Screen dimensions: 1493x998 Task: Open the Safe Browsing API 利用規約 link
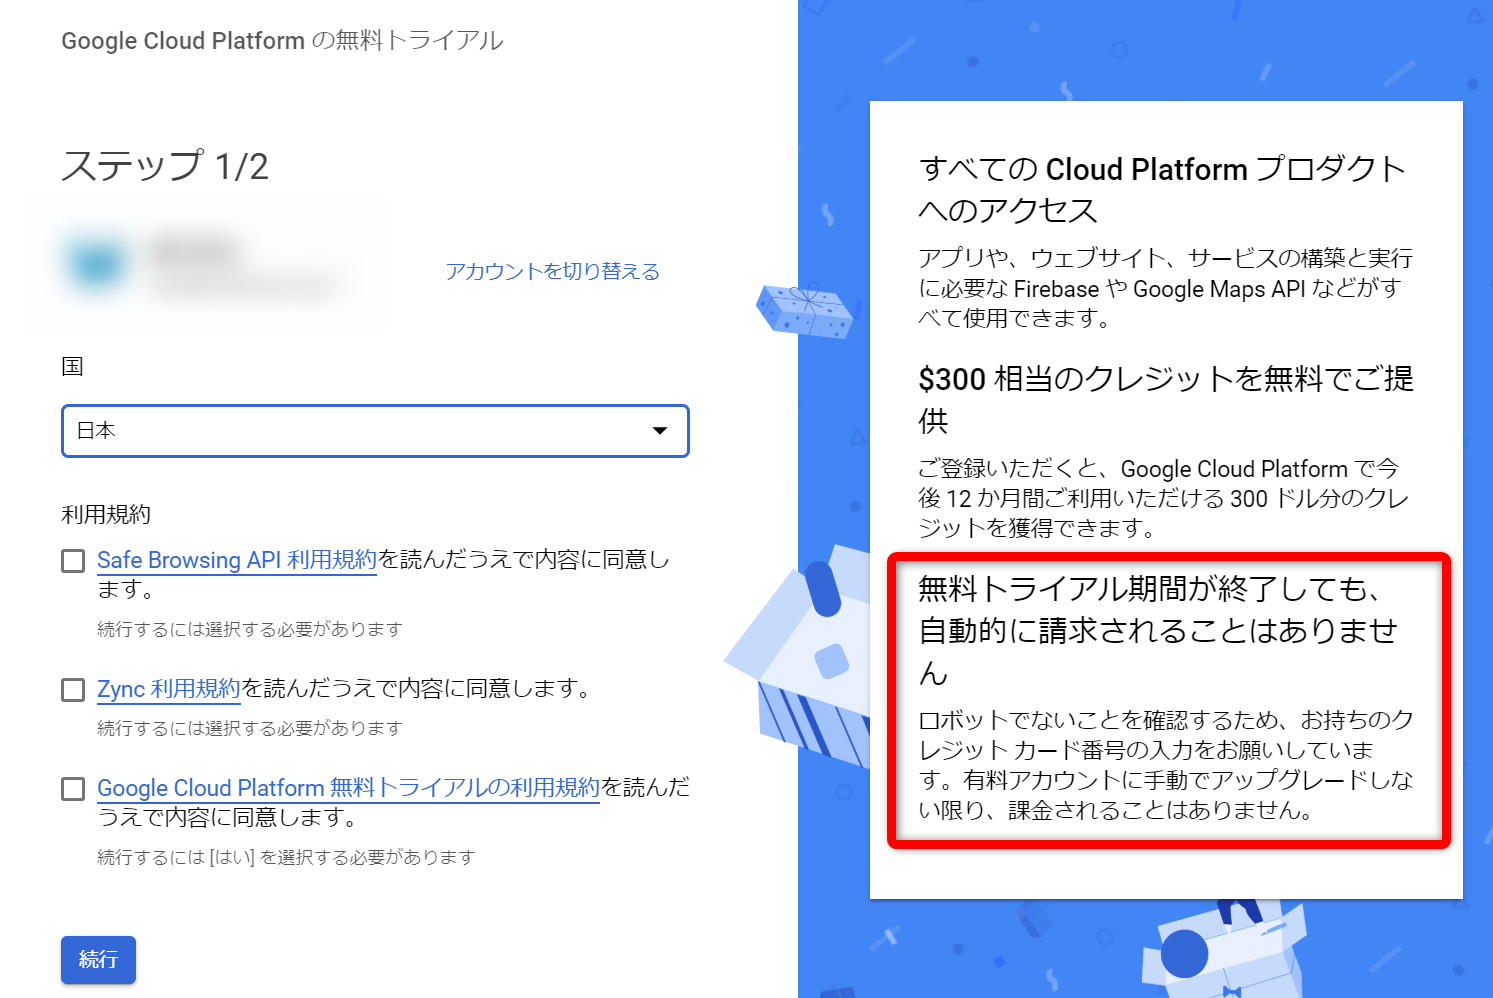[237, 560]
